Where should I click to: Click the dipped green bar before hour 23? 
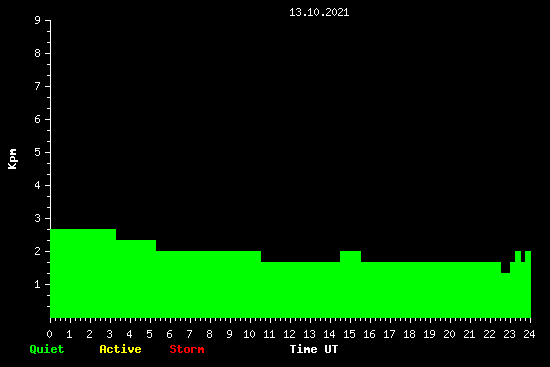[505, 295]
